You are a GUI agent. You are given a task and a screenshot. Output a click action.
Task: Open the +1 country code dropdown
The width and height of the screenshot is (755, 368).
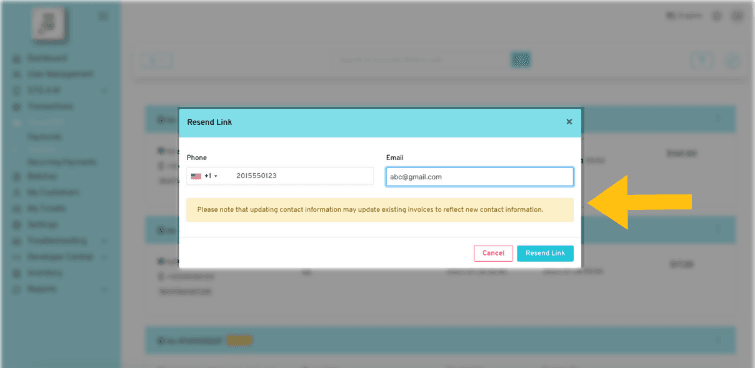pos(211,176)
